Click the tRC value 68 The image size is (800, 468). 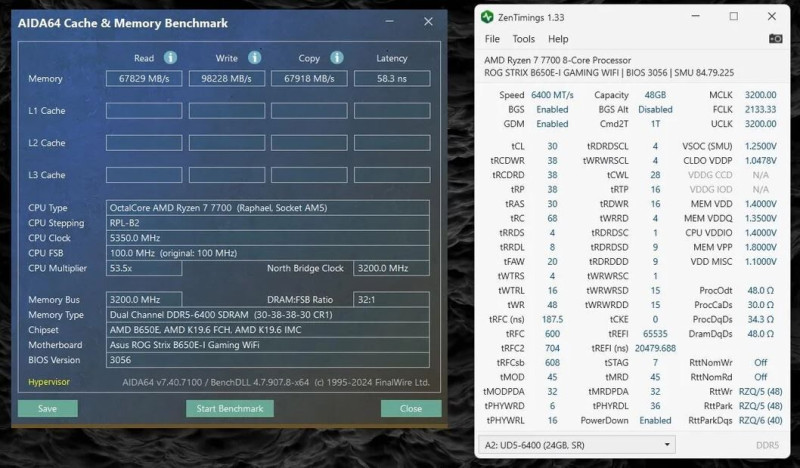coord(552,218)
